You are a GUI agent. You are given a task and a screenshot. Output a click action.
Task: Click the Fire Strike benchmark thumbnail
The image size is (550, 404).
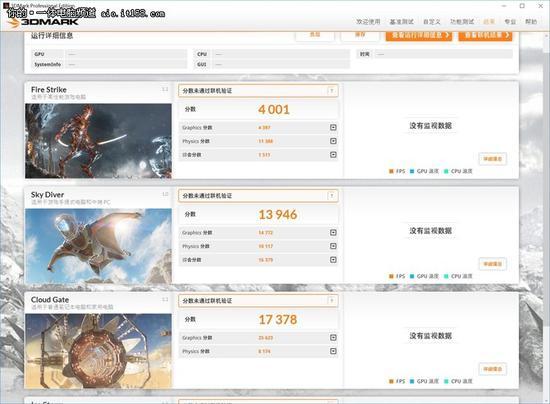coord(98,141)
